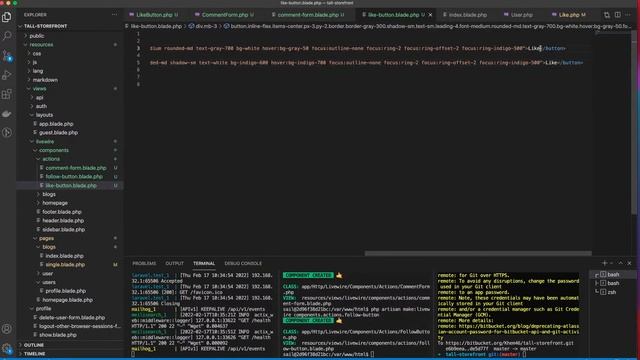
Task: Click the div.mb-3 breadcrumb
Action: (206, 26)
